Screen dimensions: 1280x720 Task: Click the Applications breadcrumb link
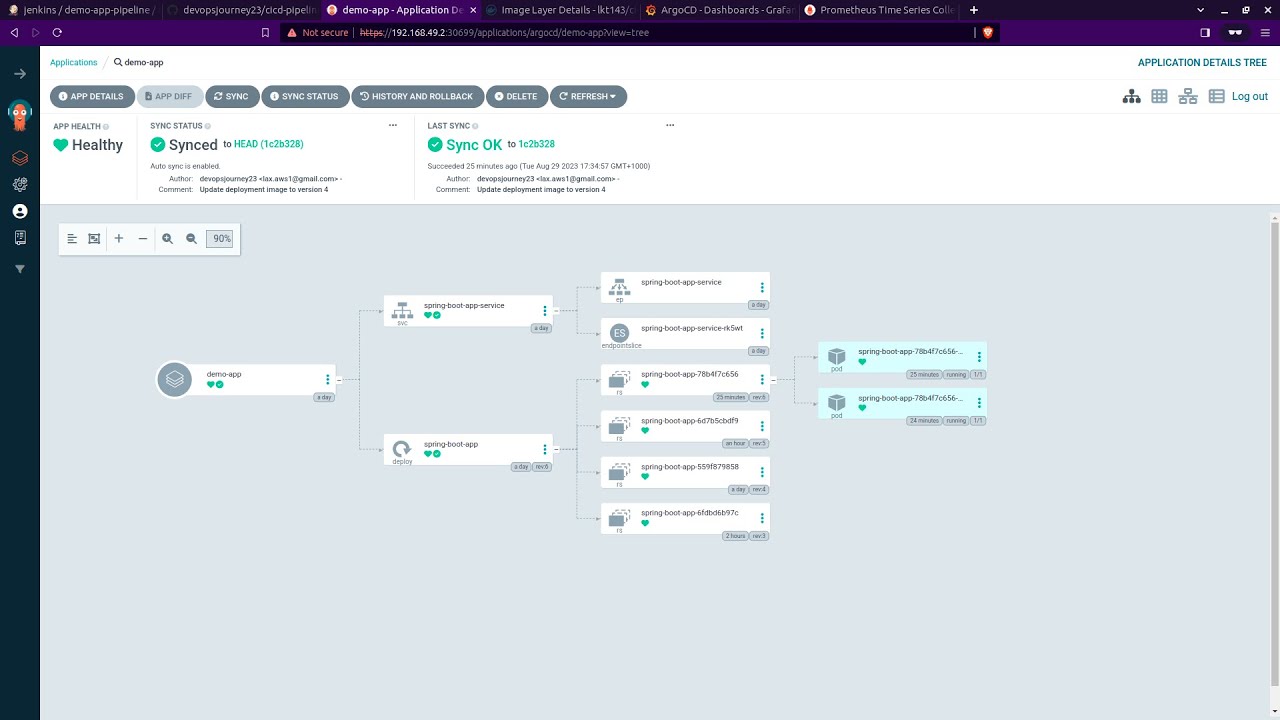tap(74, 62)
